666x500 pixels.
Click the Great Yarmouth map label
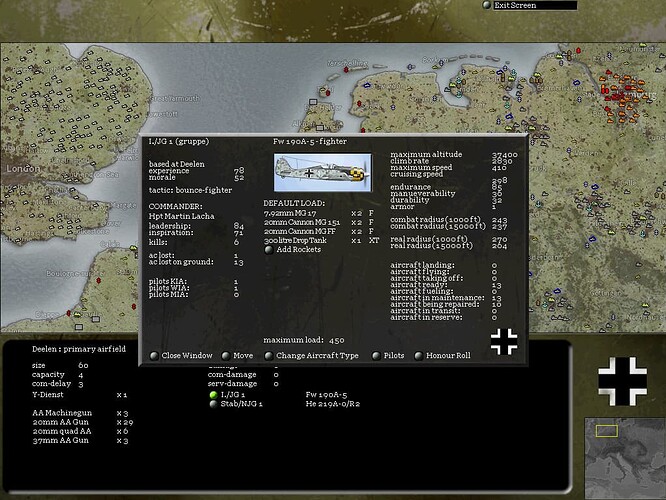click(x=175, y=99)
